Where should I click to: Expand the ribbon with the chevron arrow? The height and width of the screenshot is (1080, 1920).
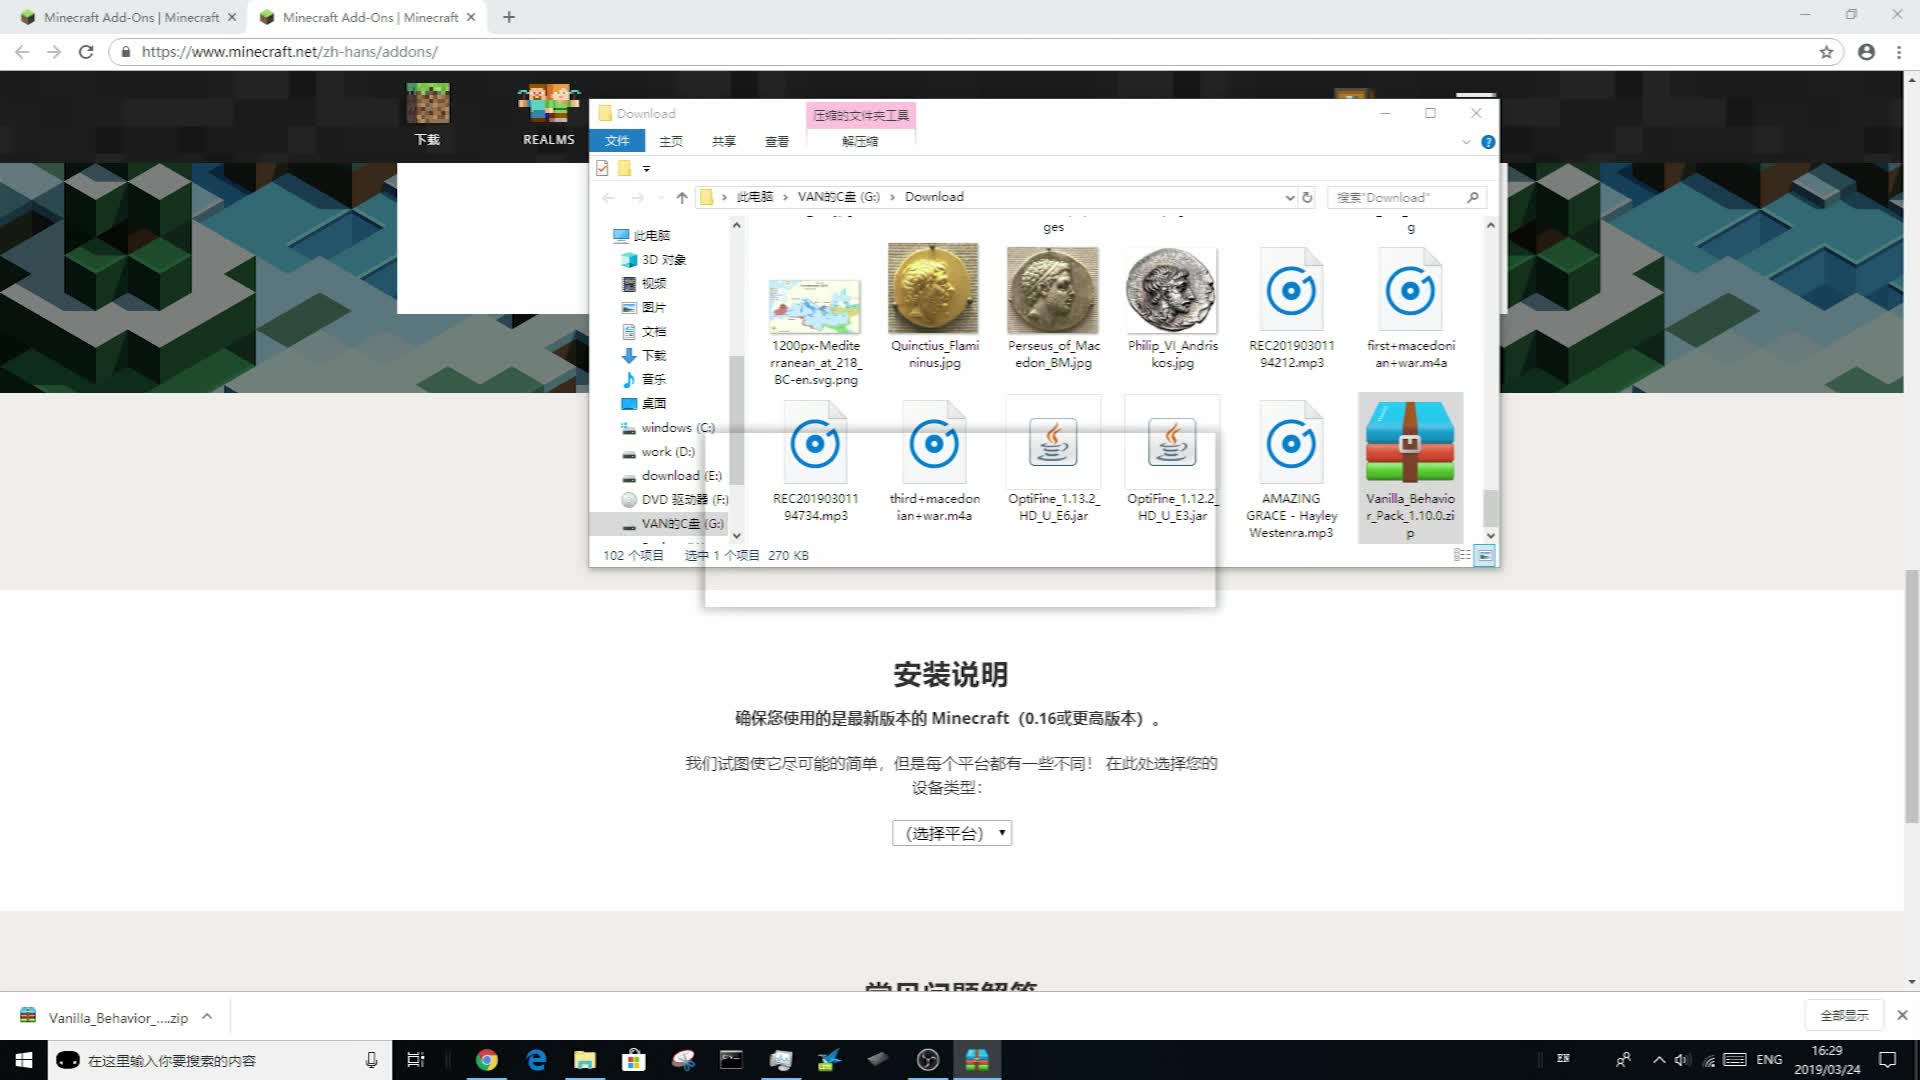[x=1467, y=141]
